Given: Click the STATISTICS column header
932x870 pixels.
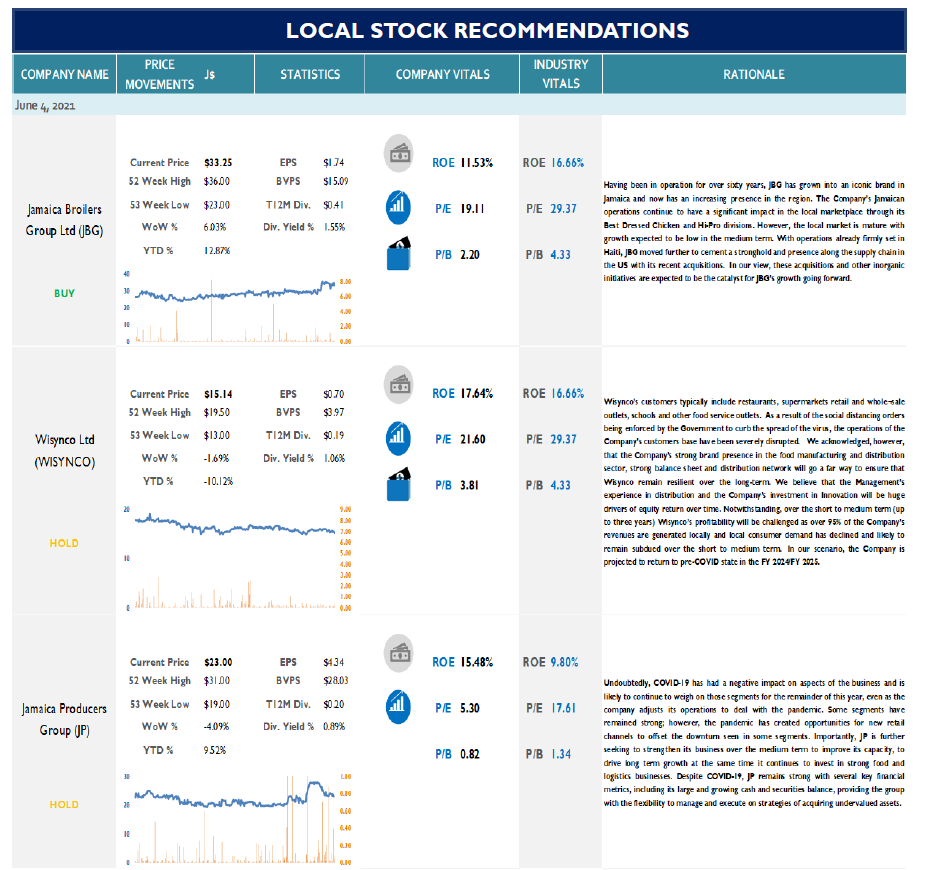Looking at the screenshot, I should (x=310, y=74).
